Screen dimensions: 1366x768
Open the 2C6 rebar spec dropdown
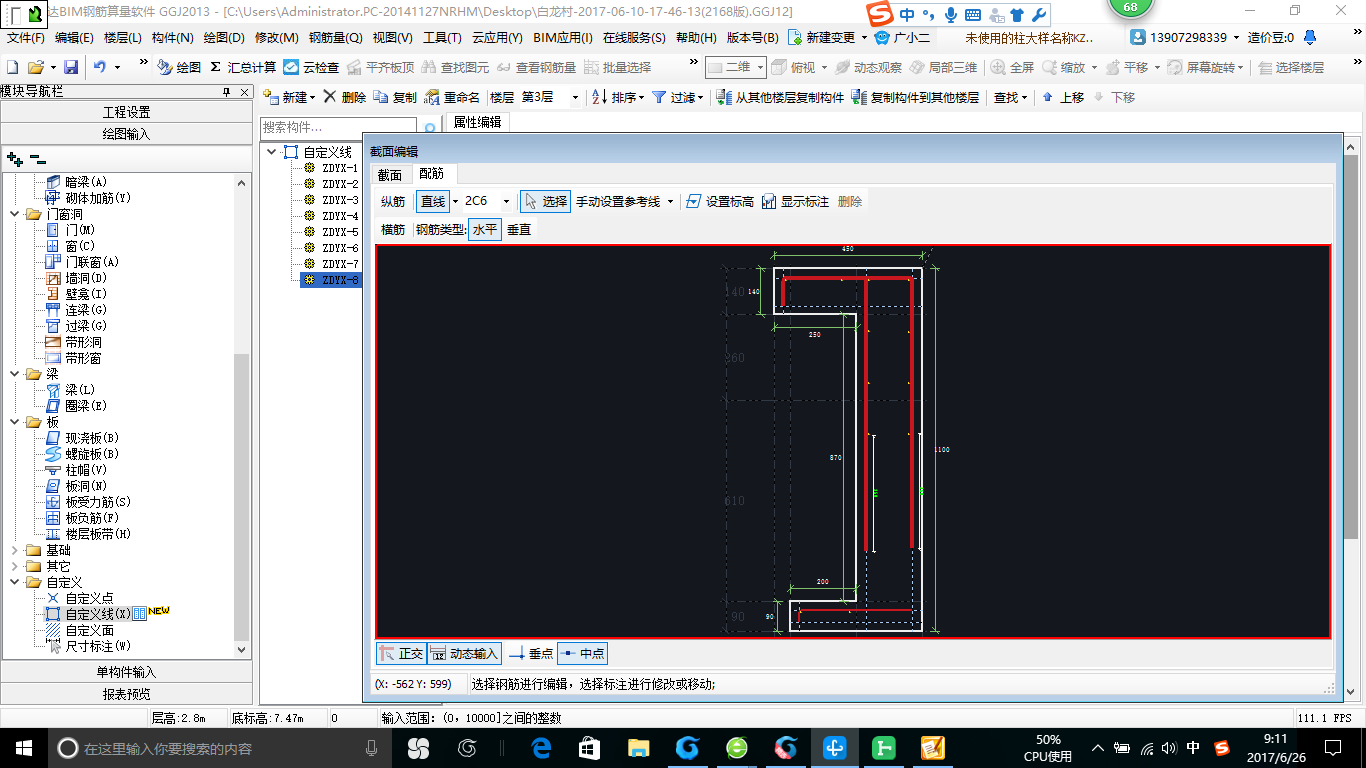point(506,201)
